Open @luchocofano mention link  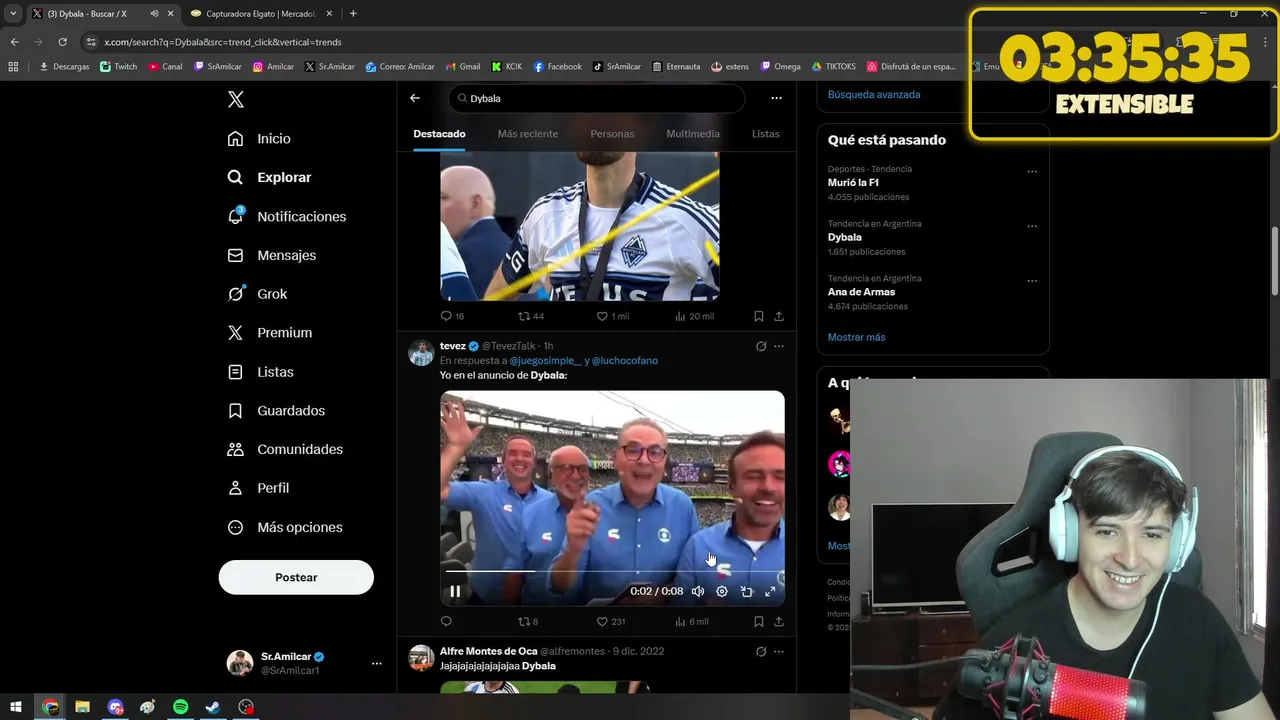[x=625, y=360]
